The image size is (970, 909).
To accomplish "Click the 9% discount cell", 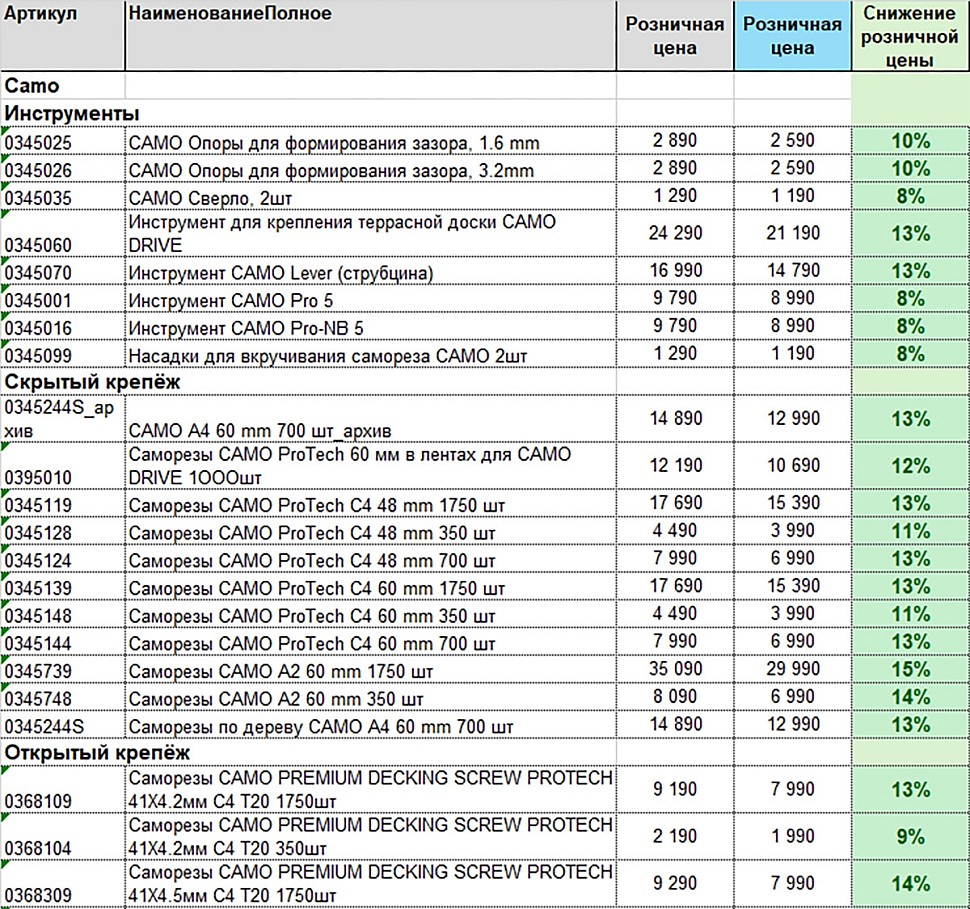I will [x=910, y=837].
